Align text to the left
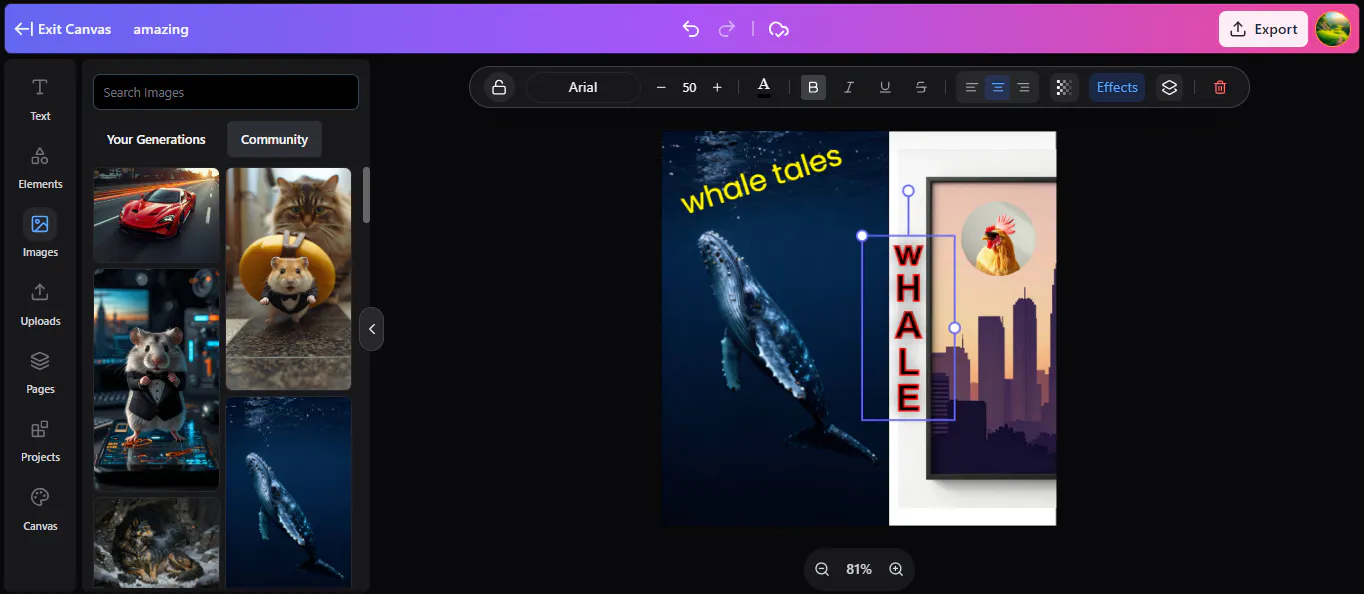Viewport: 1364px width, 594px height. [x=971, y=87]
